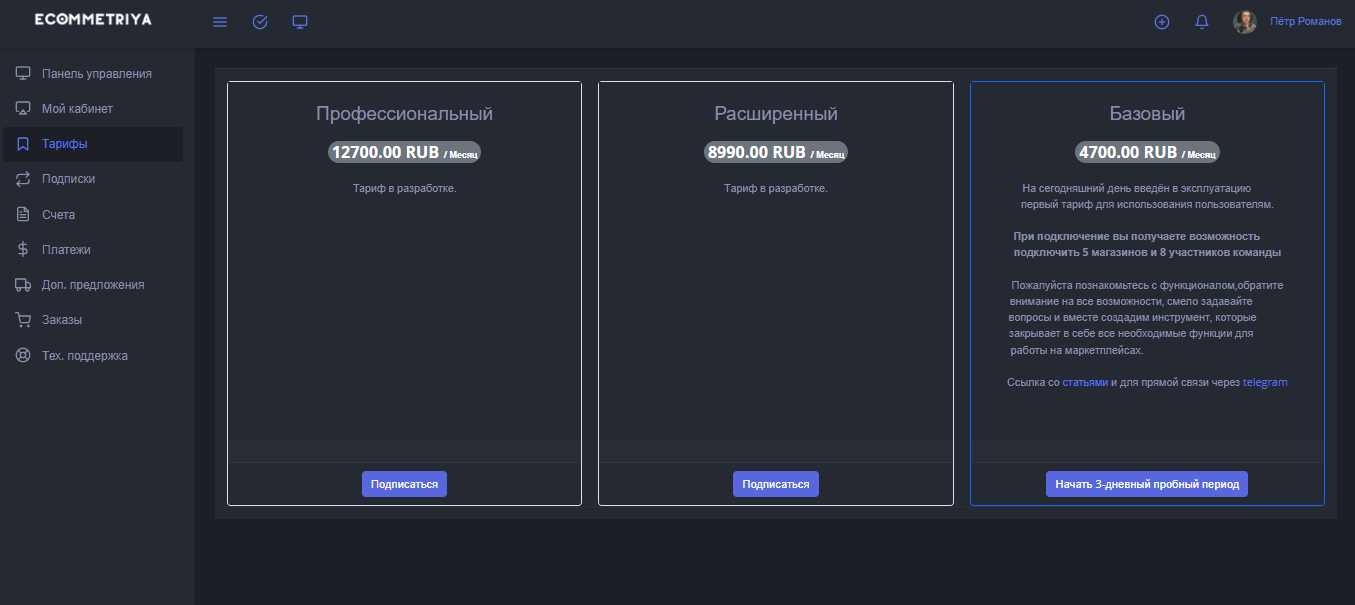Open Панель управления in sidebar
The width and height of the screenshot is (1355, 605).
96,74
